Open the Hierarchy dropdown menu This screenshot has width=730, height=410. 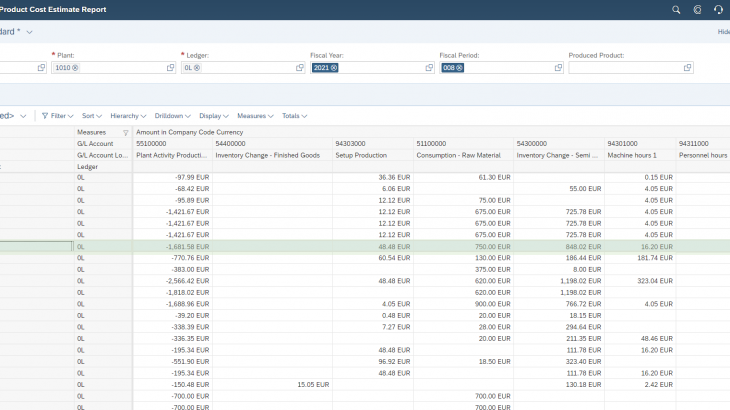point(128,116)
